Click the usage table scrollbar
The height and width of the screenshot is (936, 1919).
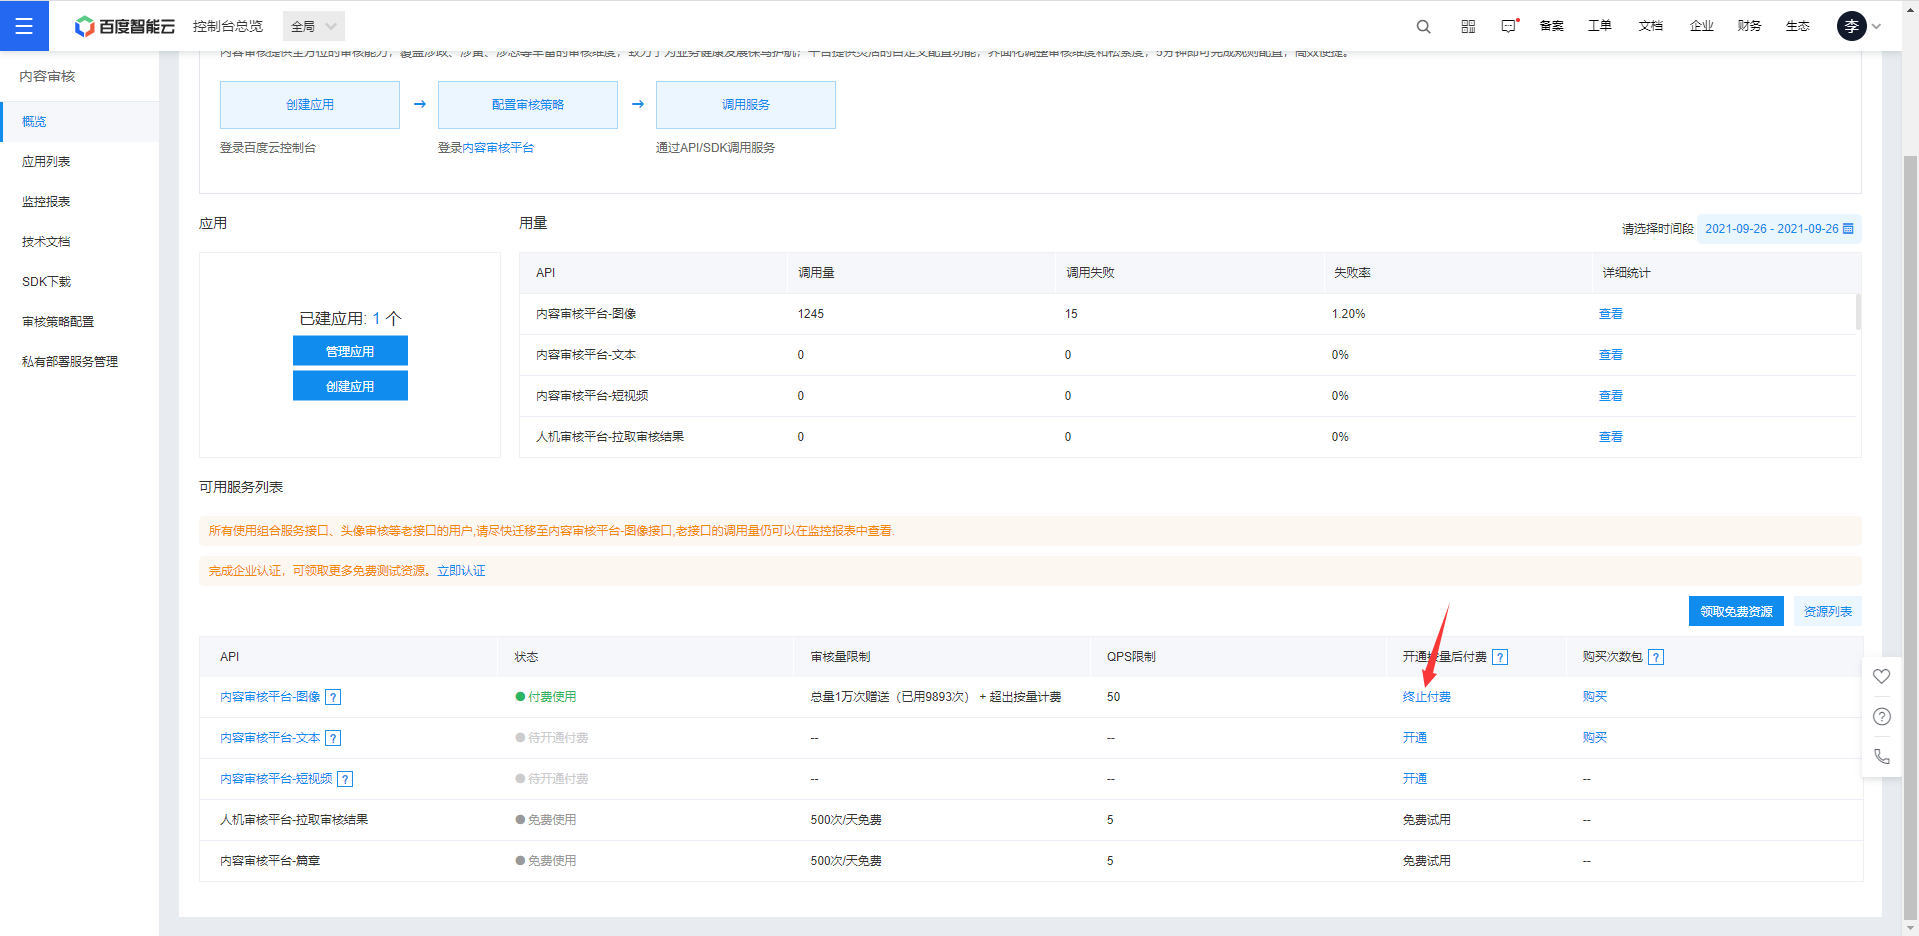tap(1858, 312)
